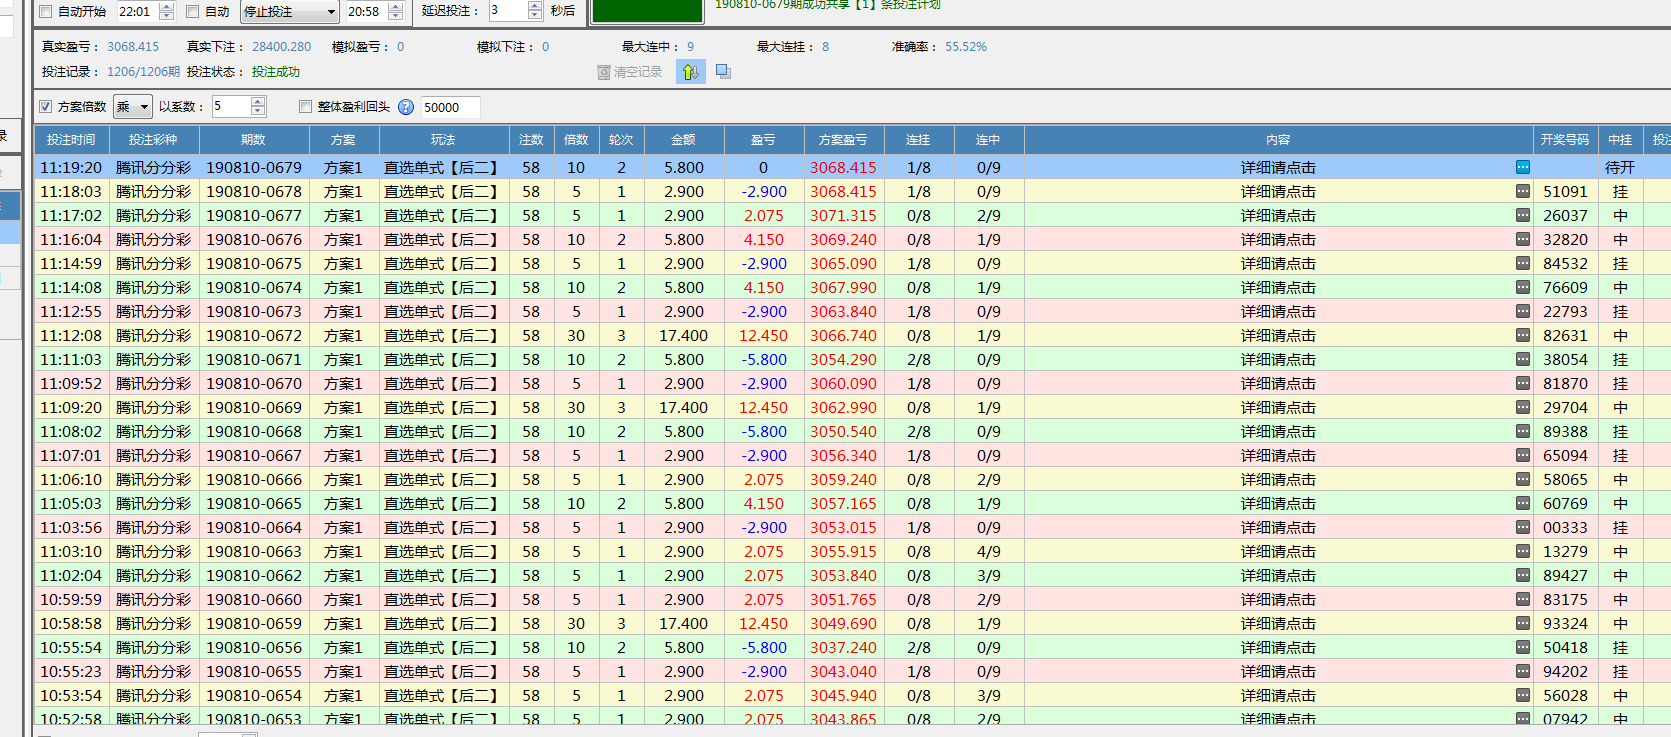Select the 12.450 profit cell in row 190810-0669
This screenshot has width=1671, height=737.
[x=763, y=408]
